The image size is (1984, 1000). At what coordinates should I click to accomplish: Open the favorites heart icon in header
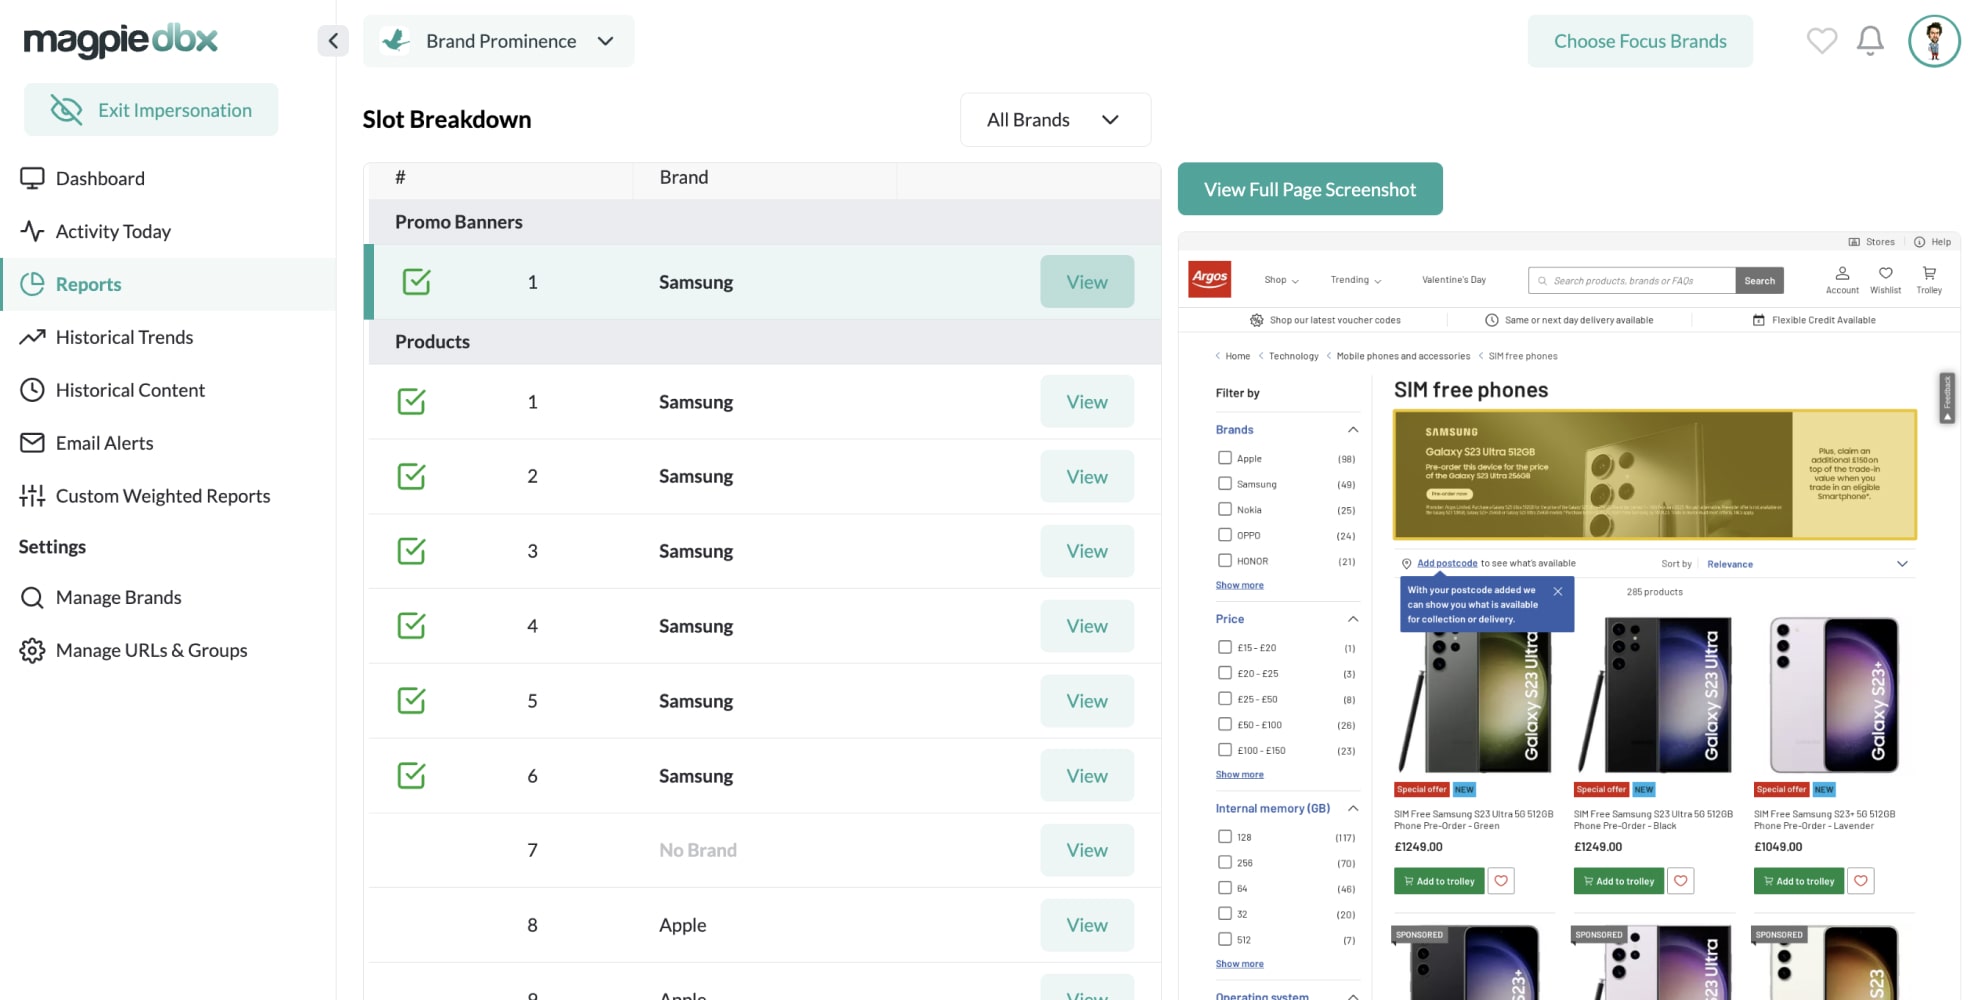pos(1822,41)
